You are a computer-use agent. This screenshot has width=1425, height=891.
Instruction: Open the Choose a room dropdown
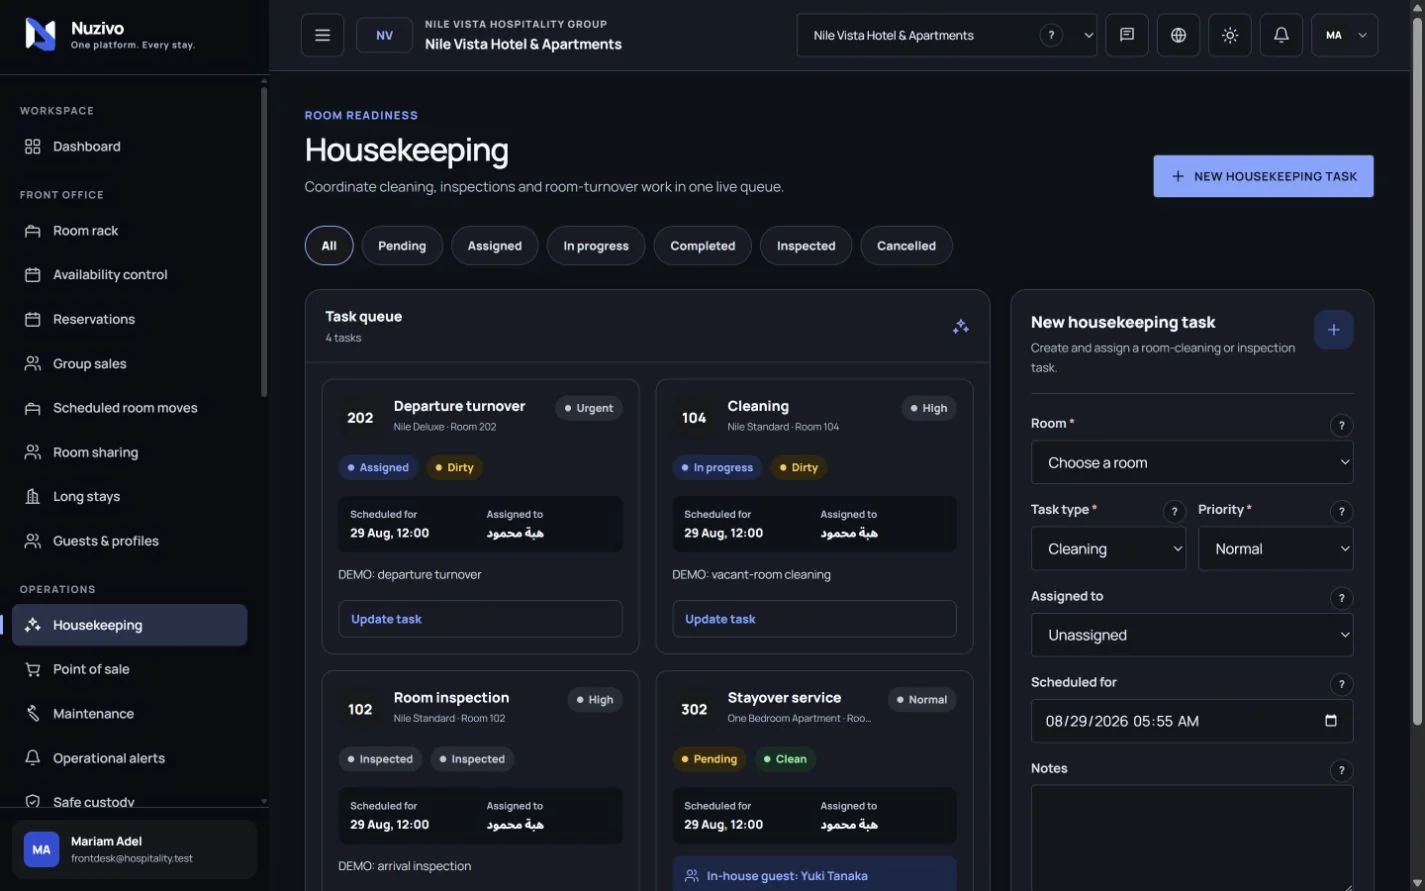(x=1192, y=462)
